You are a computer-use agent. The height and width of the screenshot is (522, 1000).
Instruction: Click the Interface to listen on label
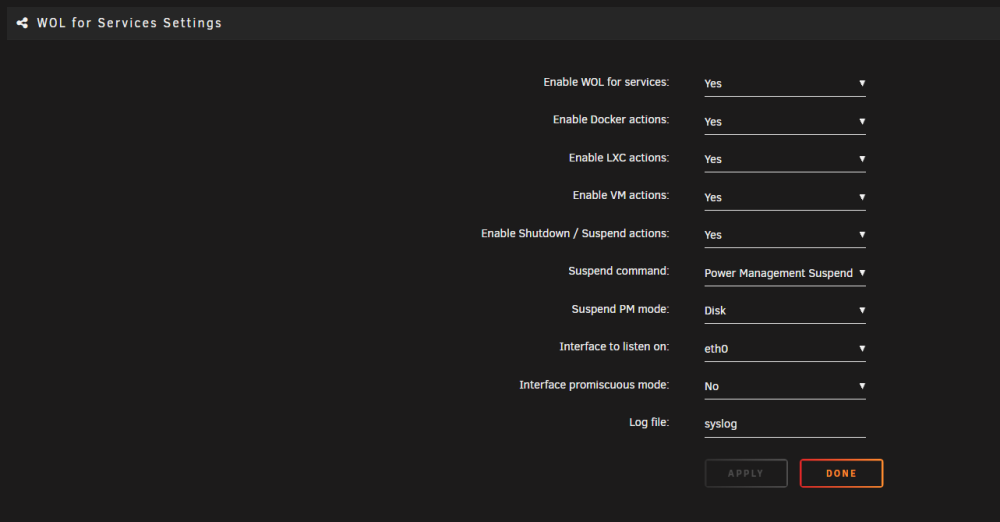point(614,347)
